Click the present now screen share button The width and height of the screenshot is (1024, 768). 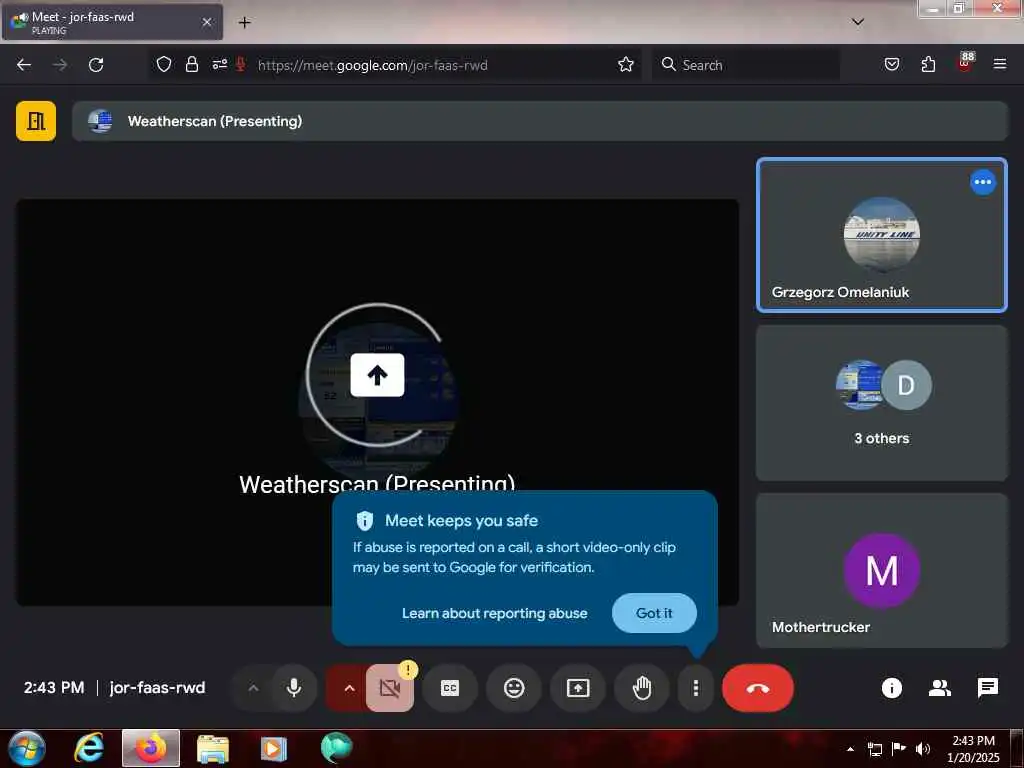click(578, 688)
